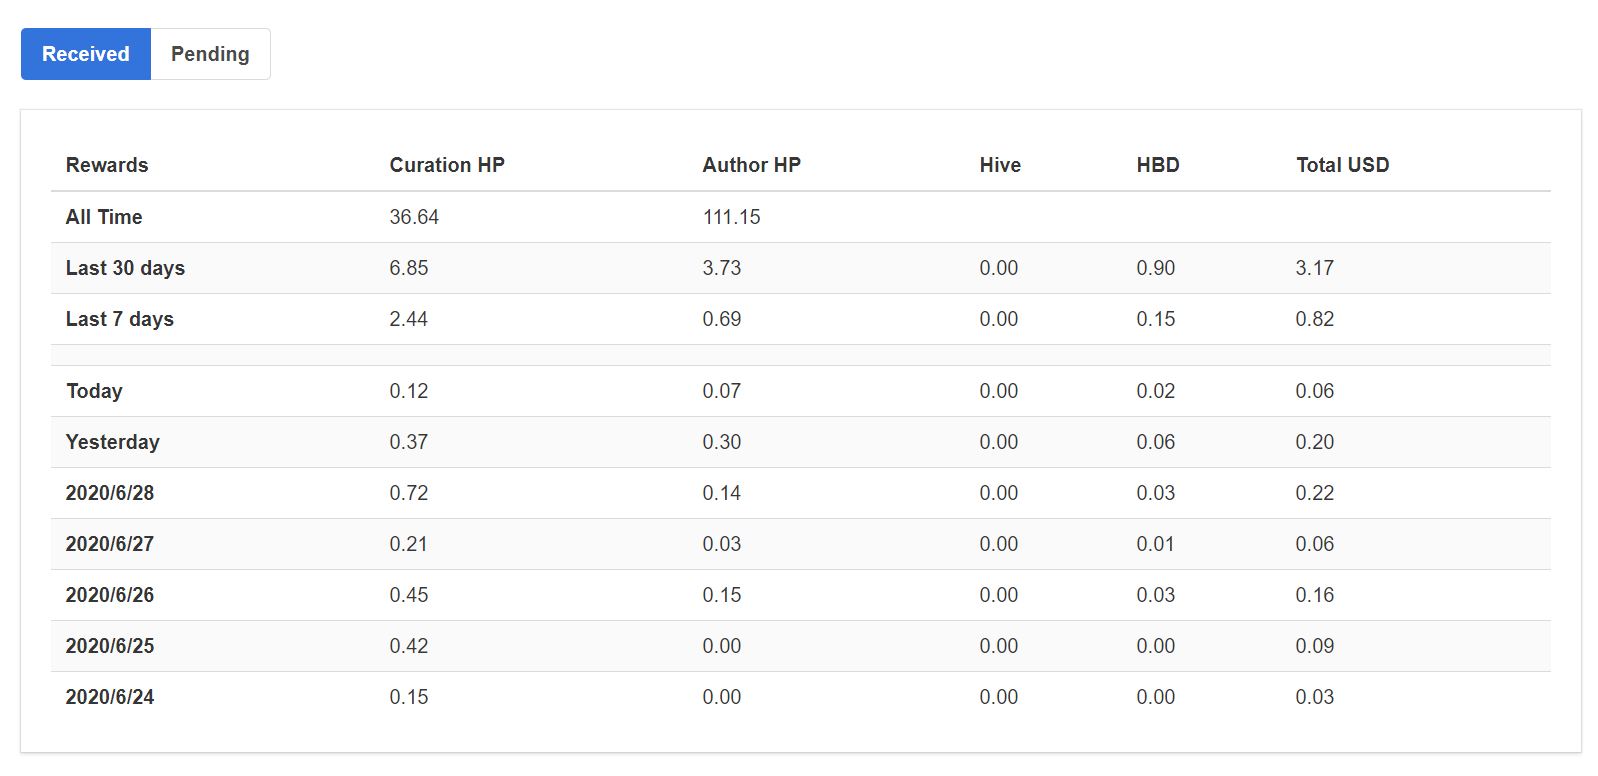Select Today's author value 0.07

tap(722, 391)
